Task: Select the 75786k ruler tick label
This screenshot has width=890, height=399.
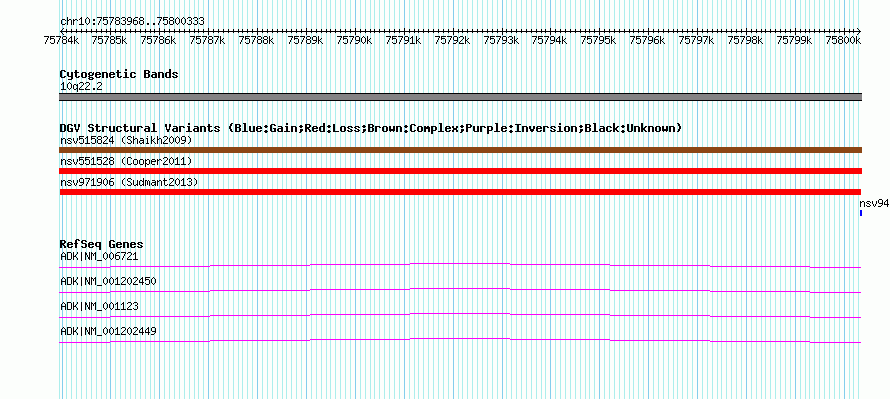Action: (x=158, y=40)
